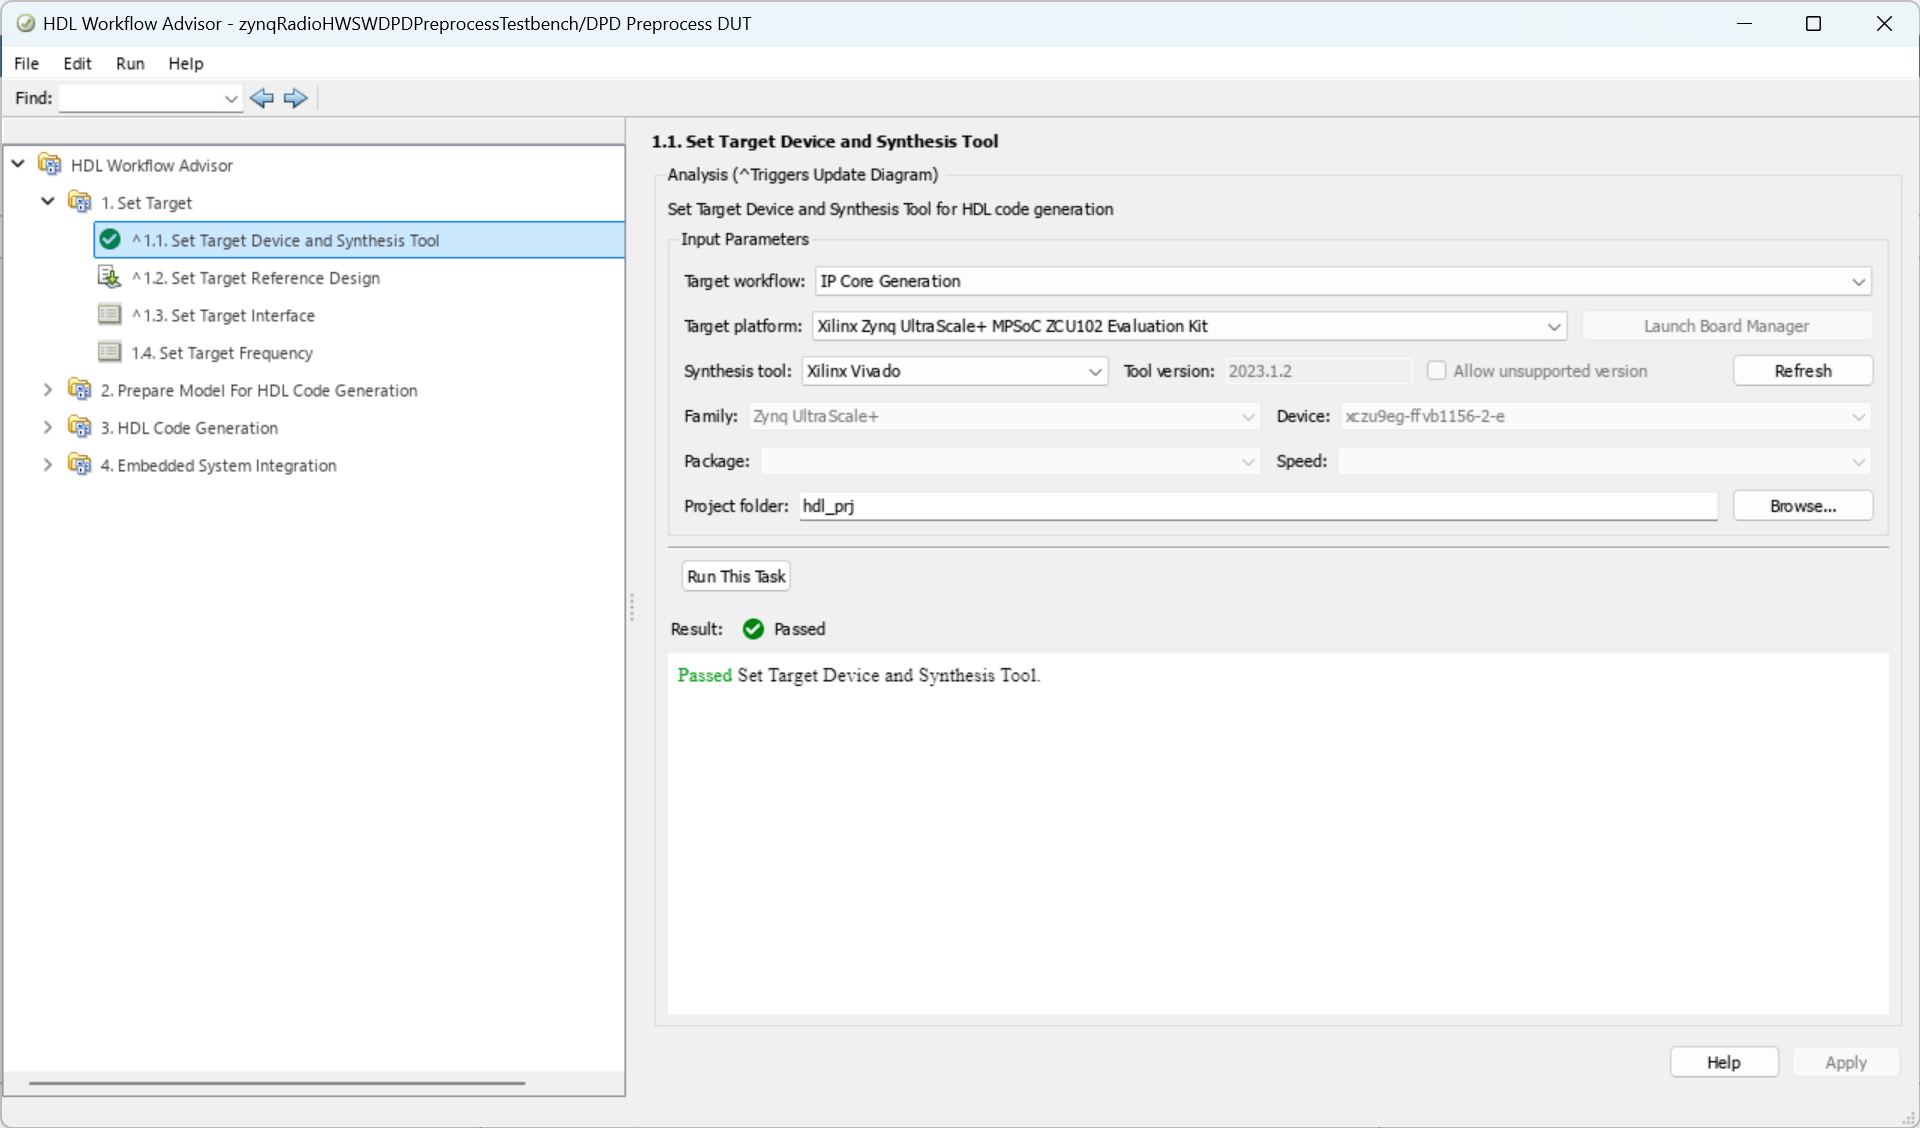Click the Embedded System Integration folder icon
The height and width of the screenshot is (1128, 1920).
[x=79, y=465]
